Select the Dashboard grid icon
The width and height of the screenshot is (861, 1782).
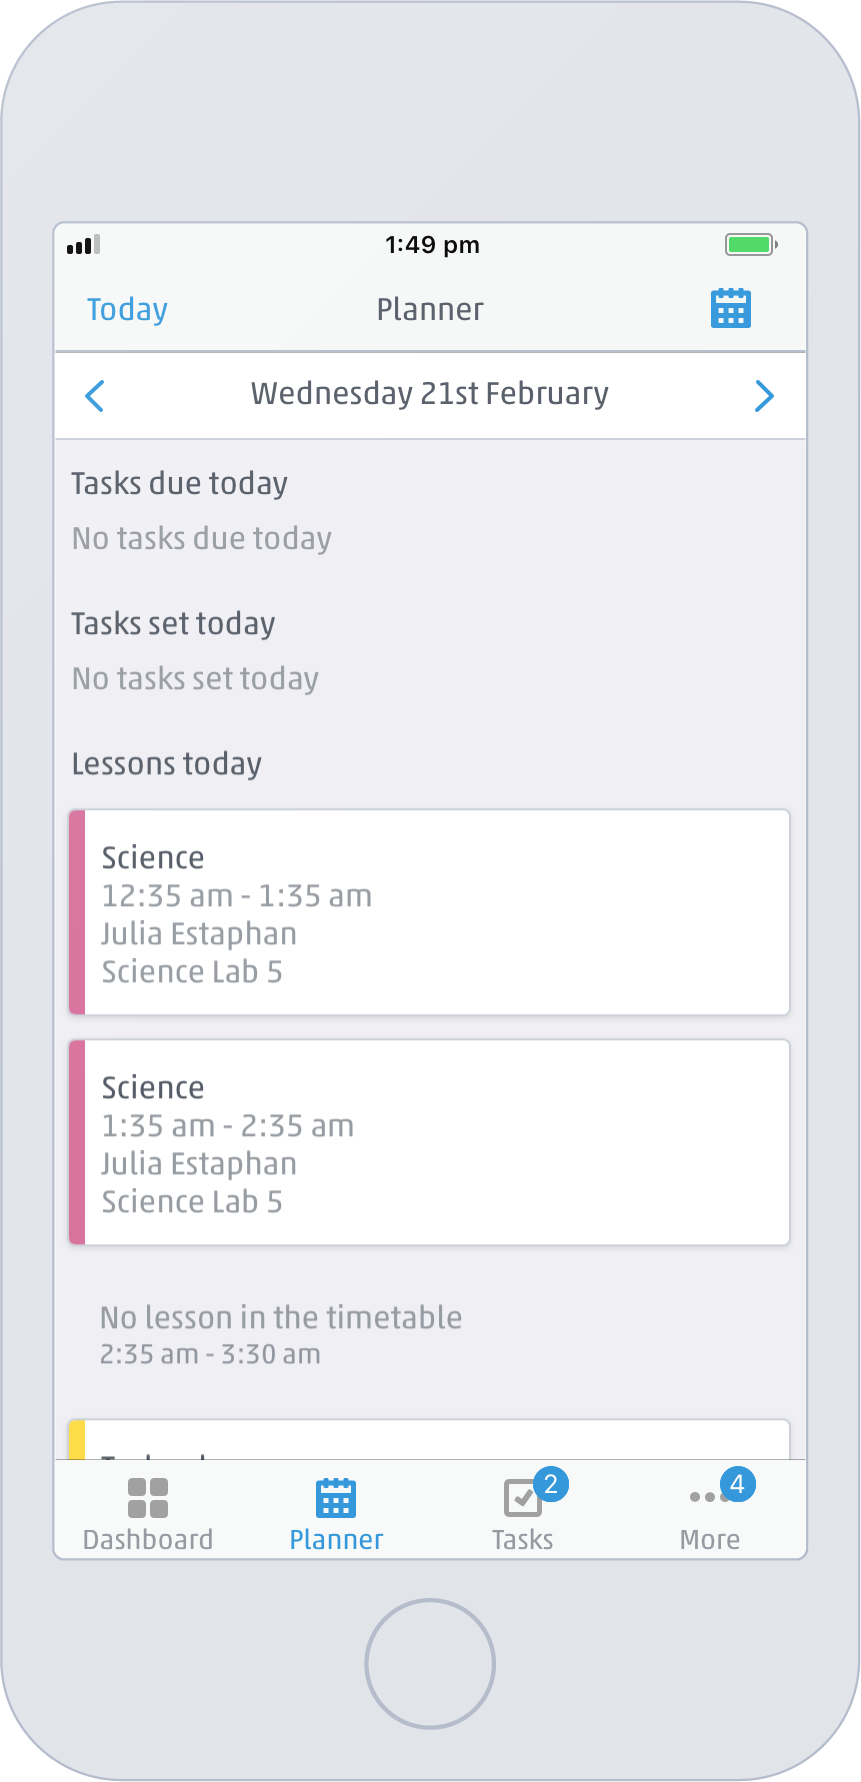point(147,1496)
